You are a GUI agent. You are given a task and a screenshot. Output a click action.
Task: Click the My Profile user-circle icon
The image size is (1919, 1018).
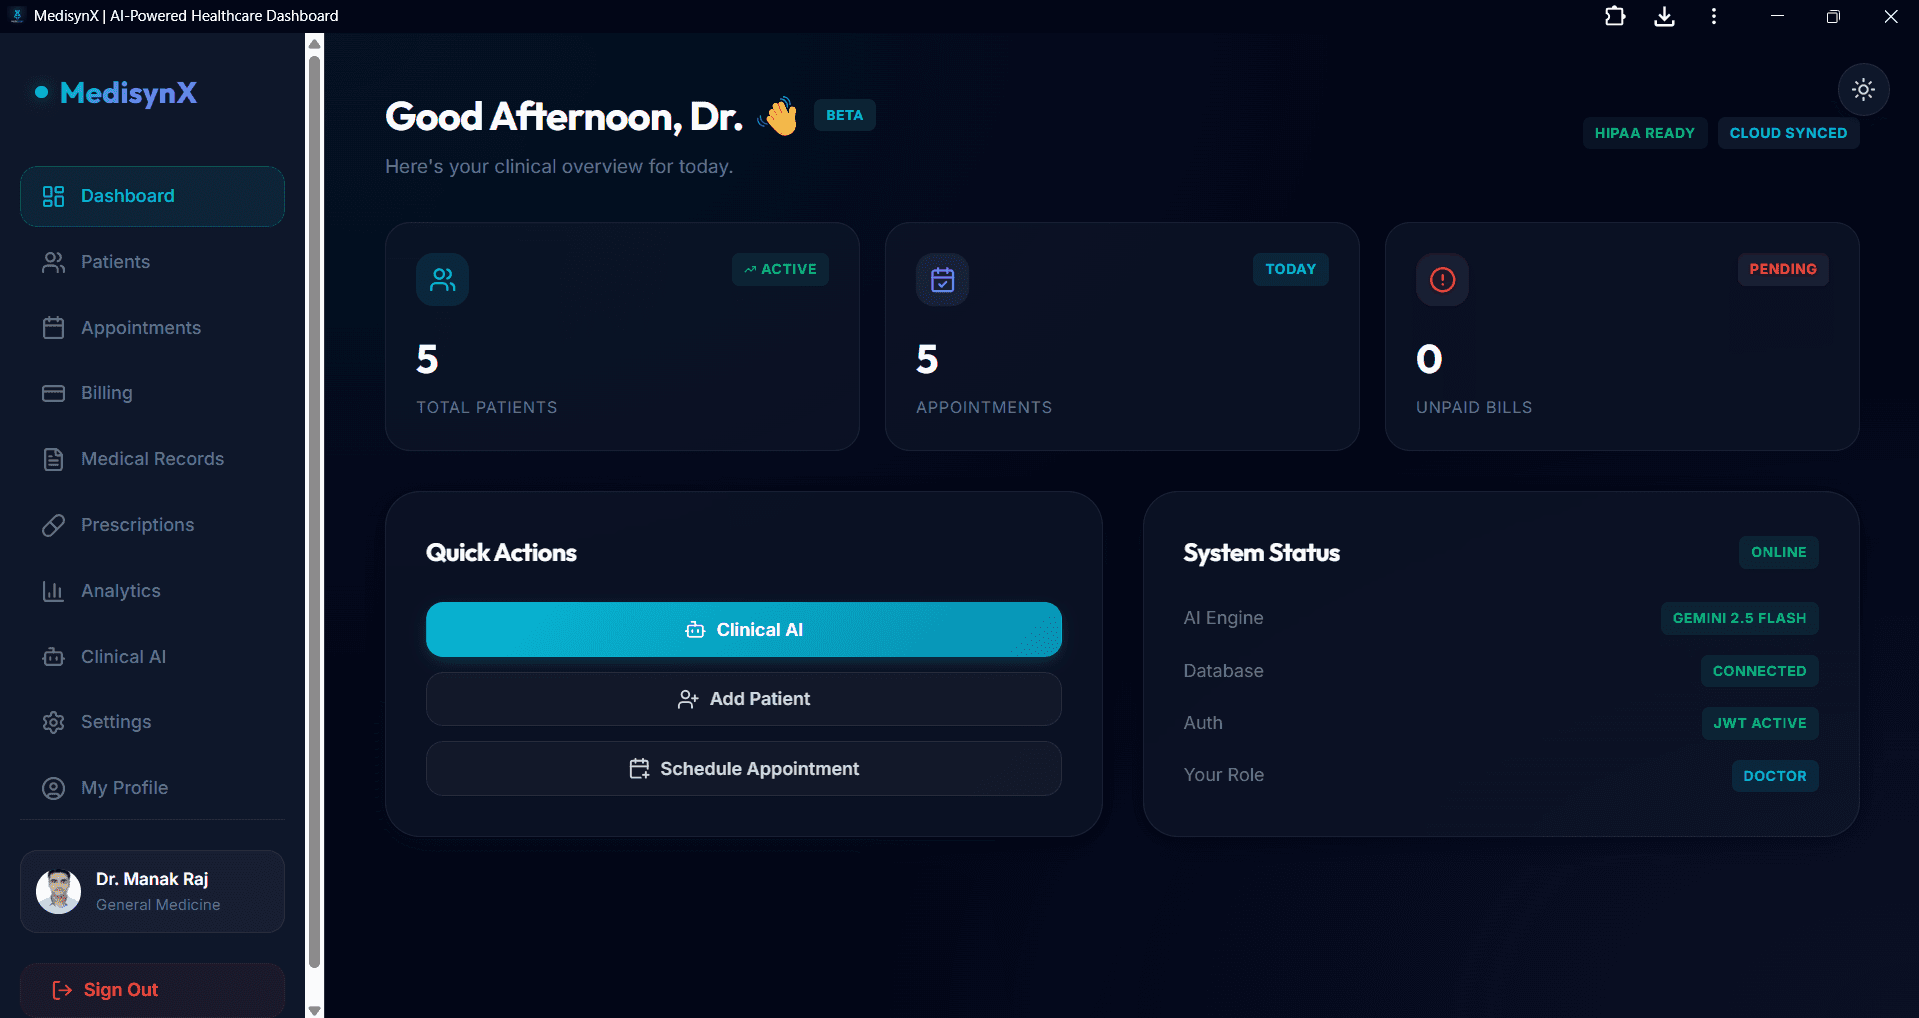click(53, 788)
